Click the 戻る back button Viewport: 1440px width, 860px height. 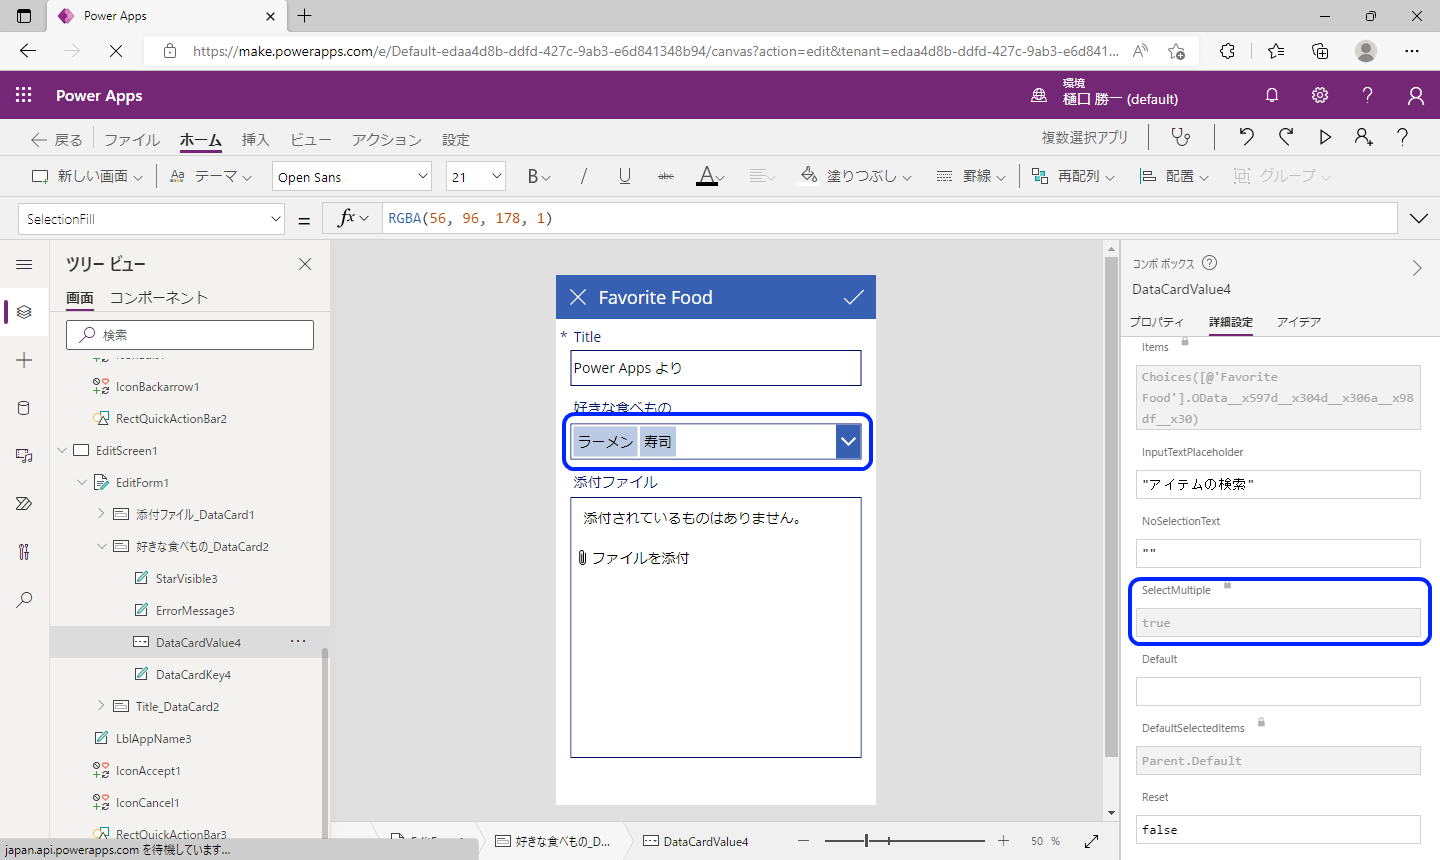click(x=56, y=140)
